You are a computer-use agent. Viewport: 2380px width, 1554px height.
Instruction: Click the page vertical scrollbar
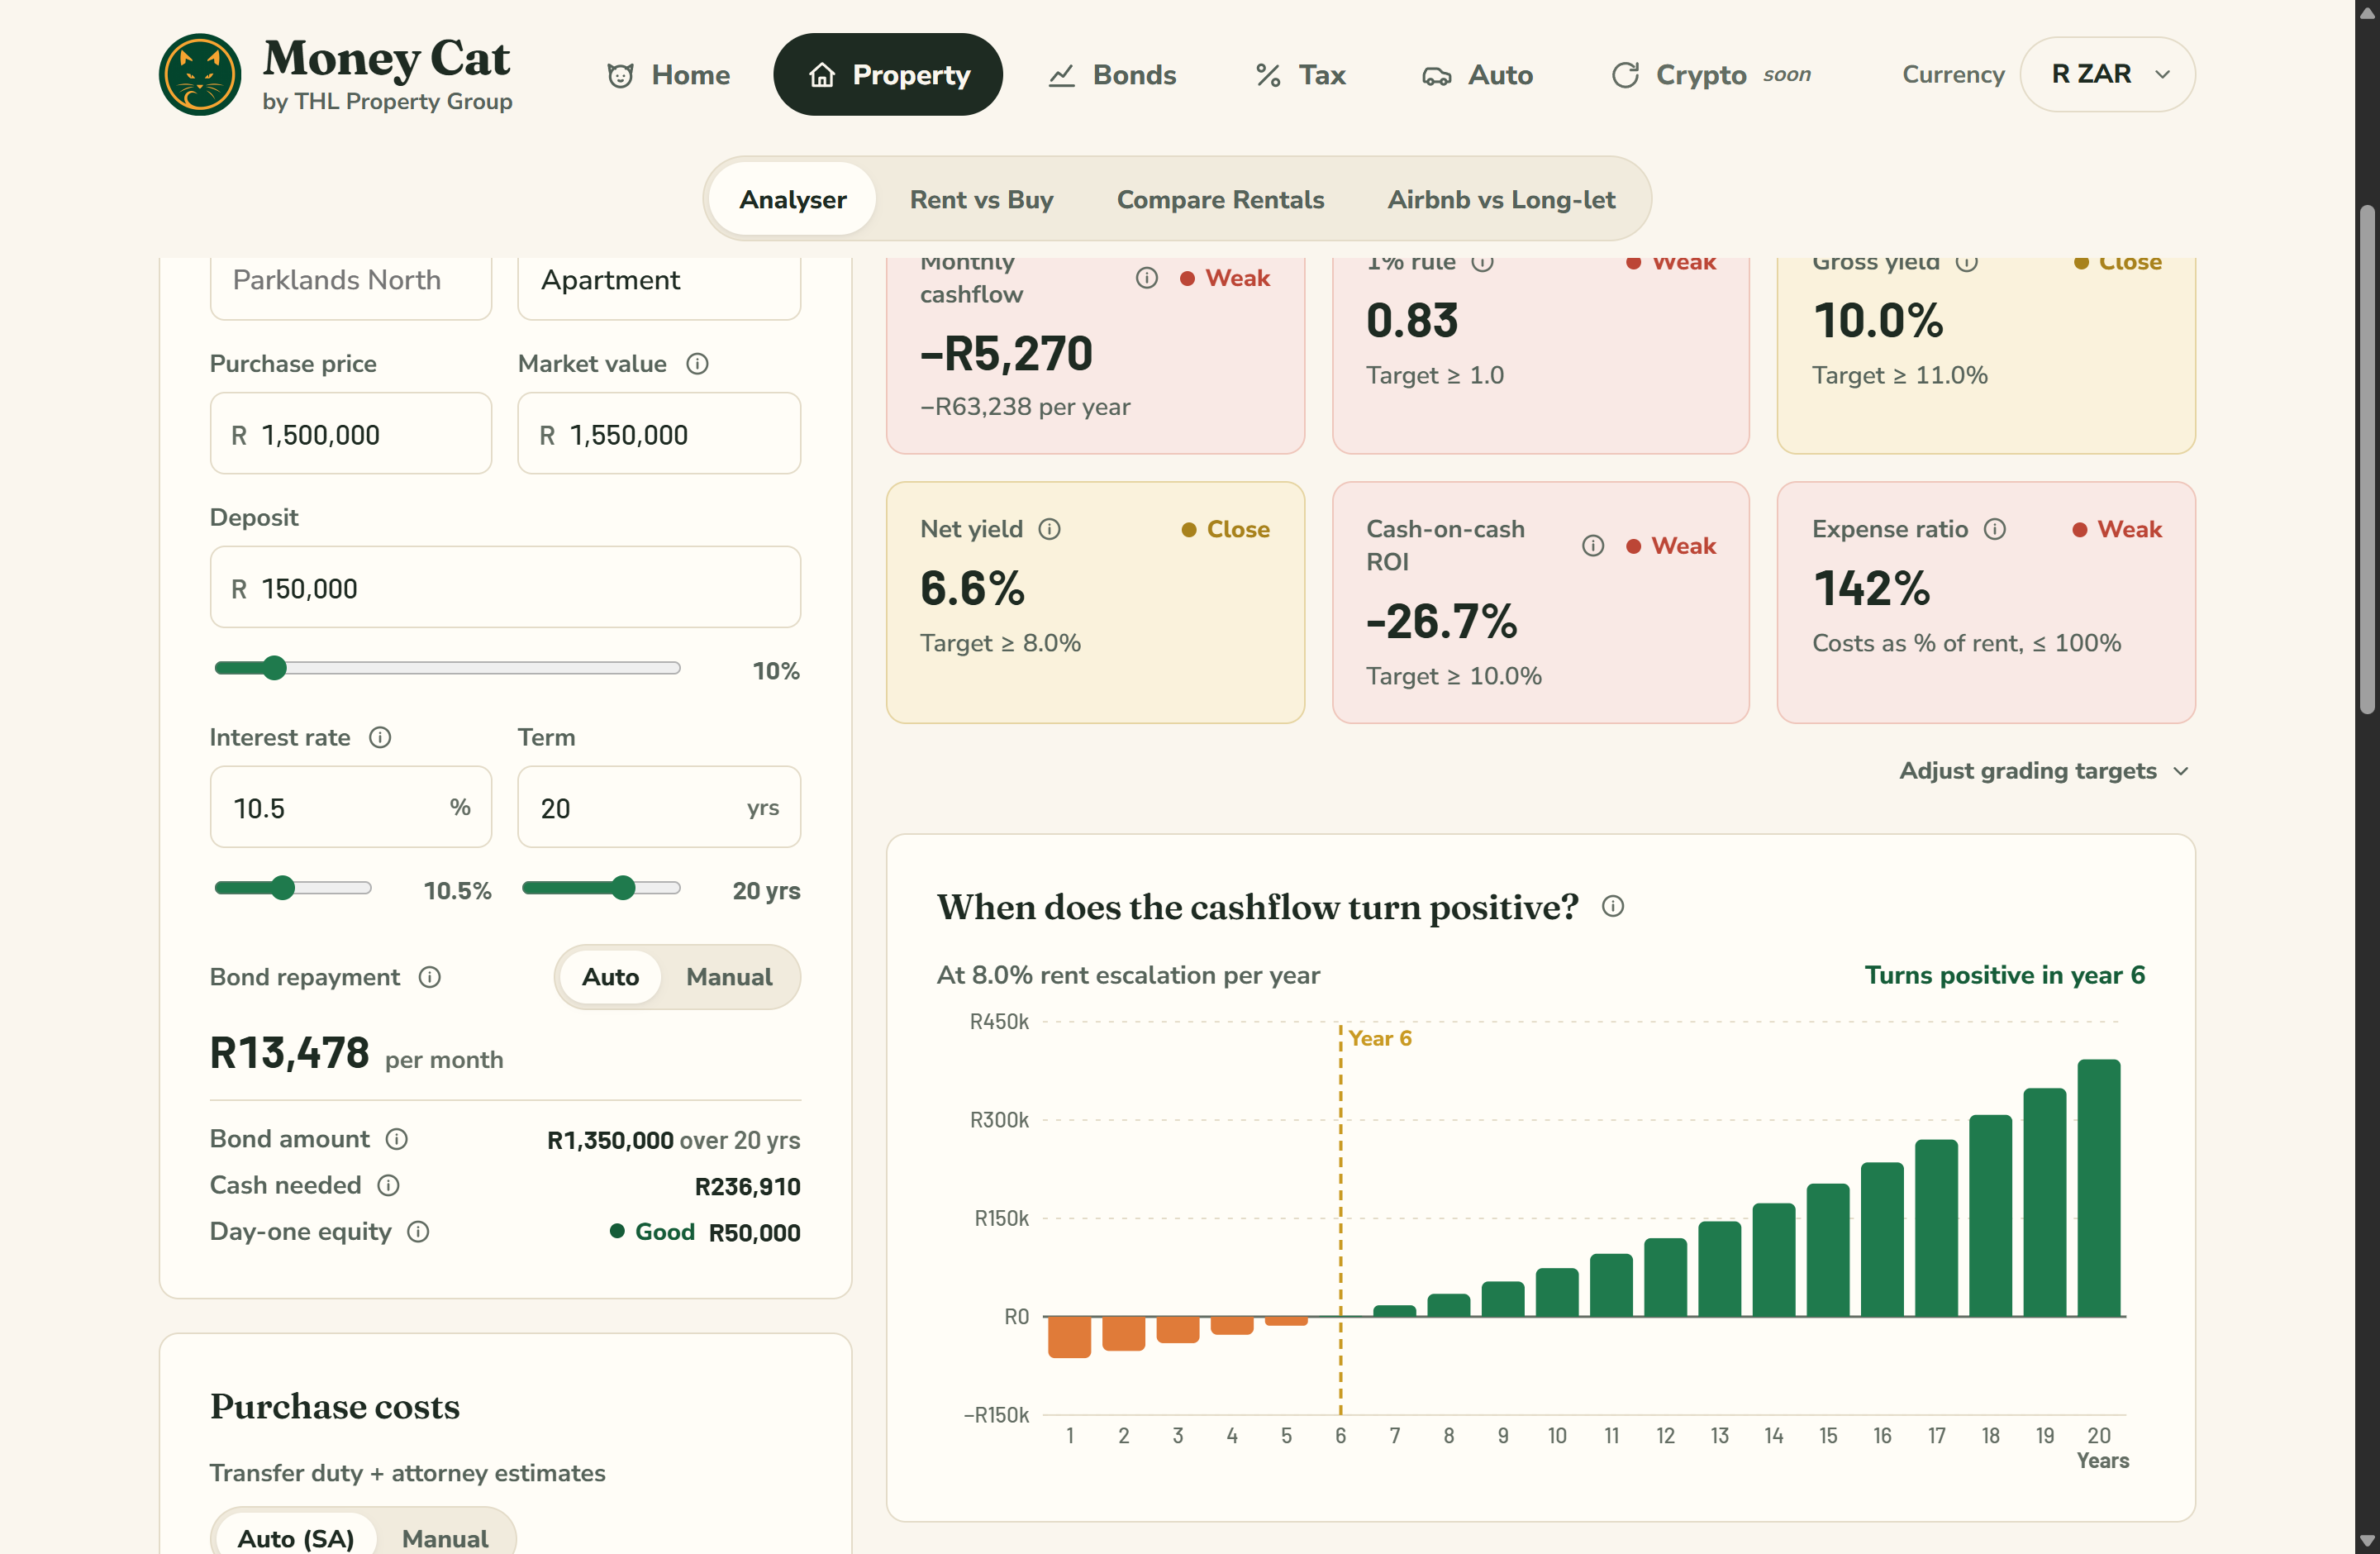click(x=2367, y=460)
